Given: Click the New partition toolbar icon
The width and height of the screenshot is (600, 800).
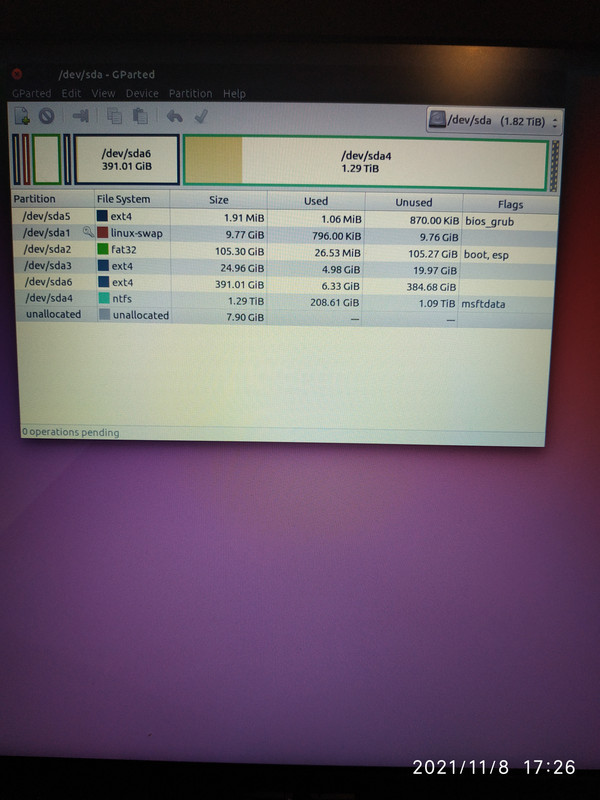Looking at the screenshot, I should click(x=22, y=116).
